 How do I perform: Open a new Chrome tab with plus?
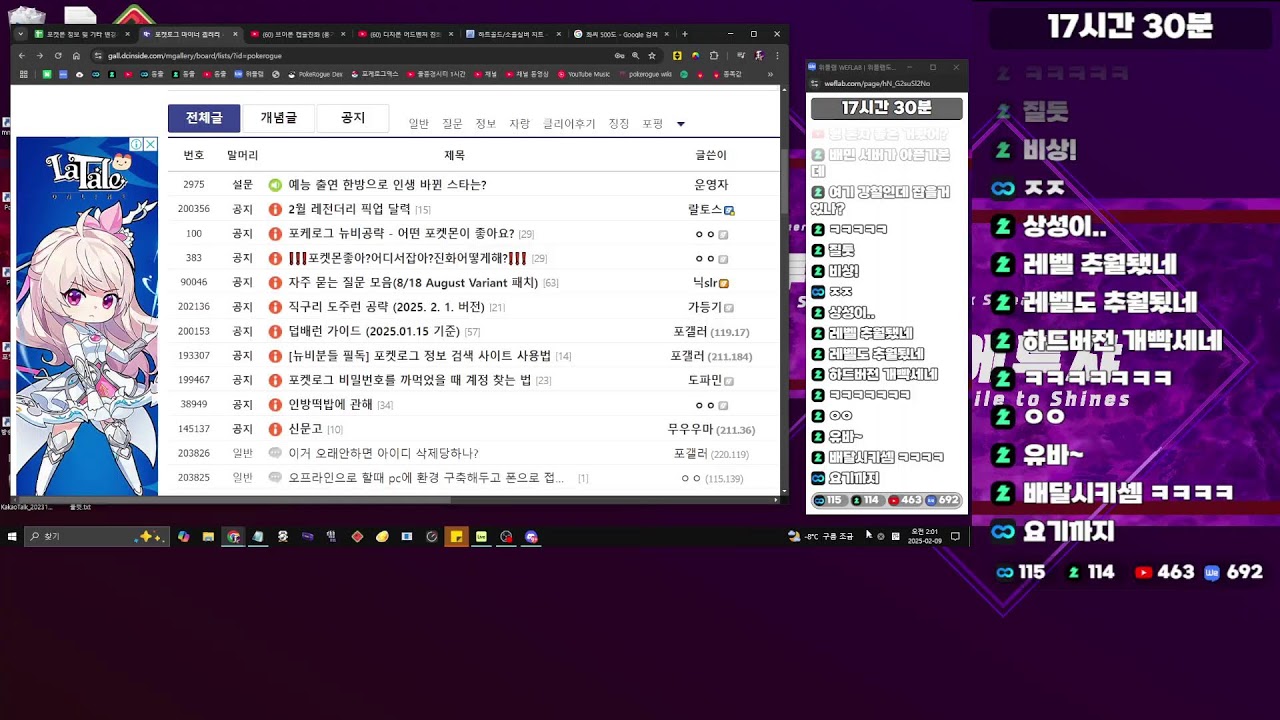click(685, 34)
